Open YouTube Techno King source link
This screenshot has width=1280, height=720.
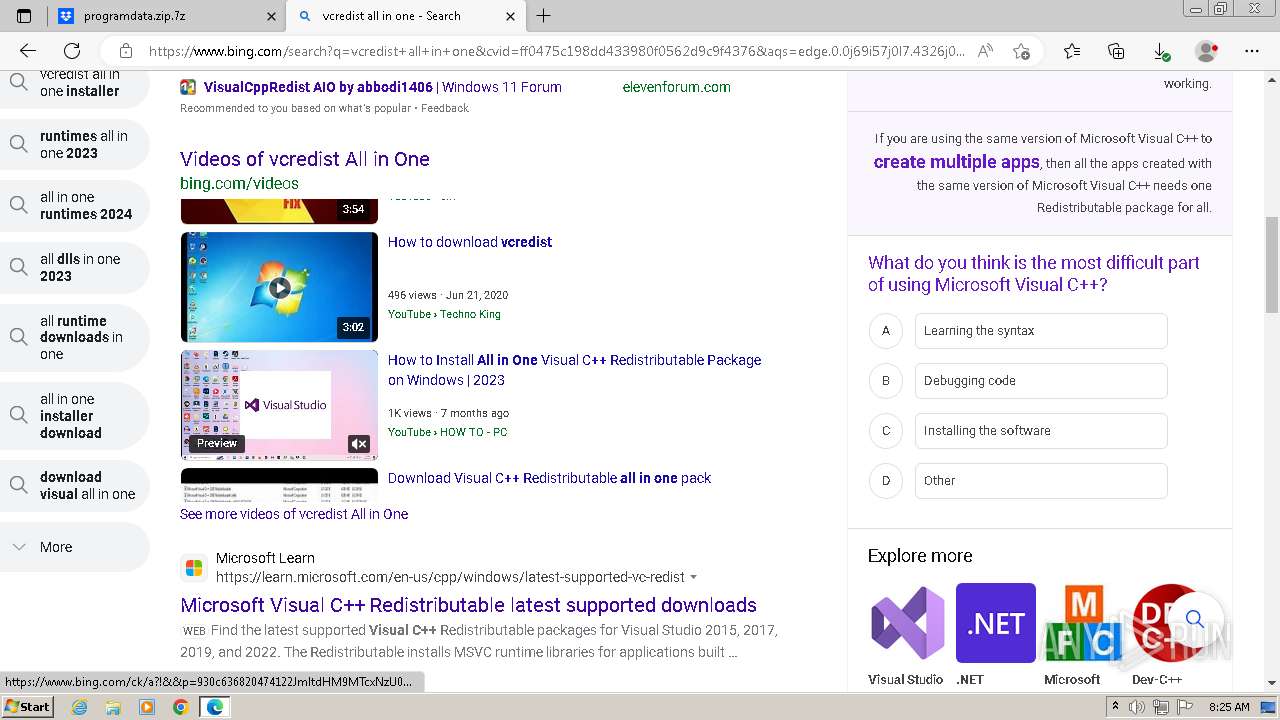click(x=444, y=314)
